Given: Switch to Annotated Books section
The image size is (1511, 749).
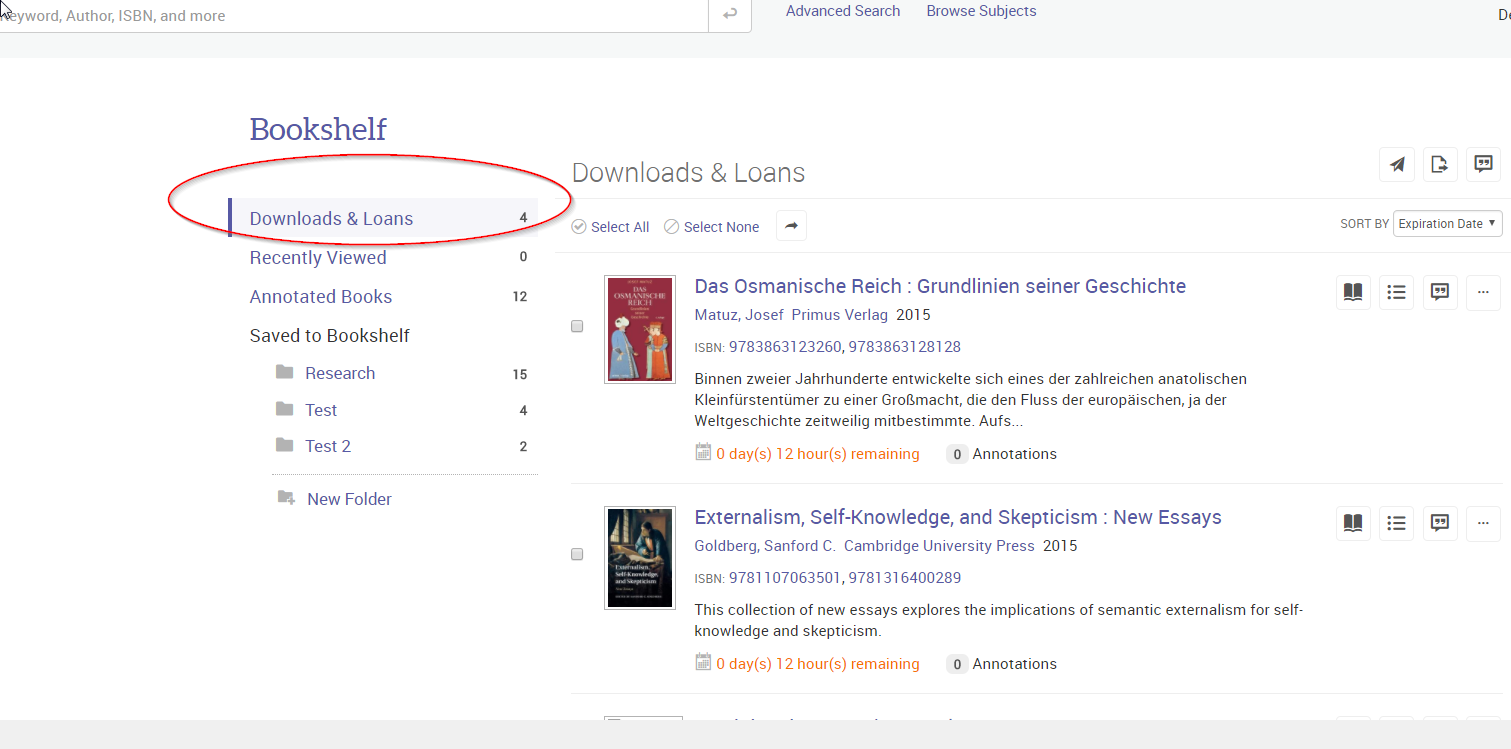Looking at the screenshot, I should (x=321, y=297).
